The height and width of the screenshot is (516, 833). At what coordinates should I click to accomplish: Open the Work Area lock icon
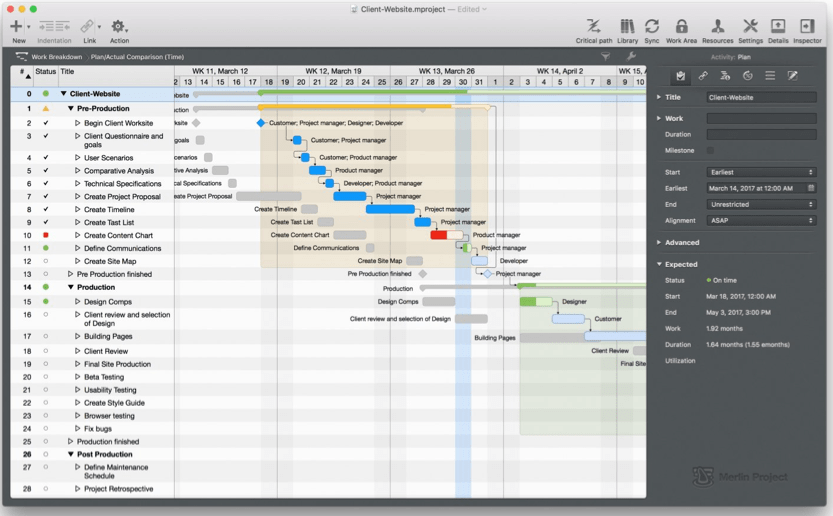point(682,26)
